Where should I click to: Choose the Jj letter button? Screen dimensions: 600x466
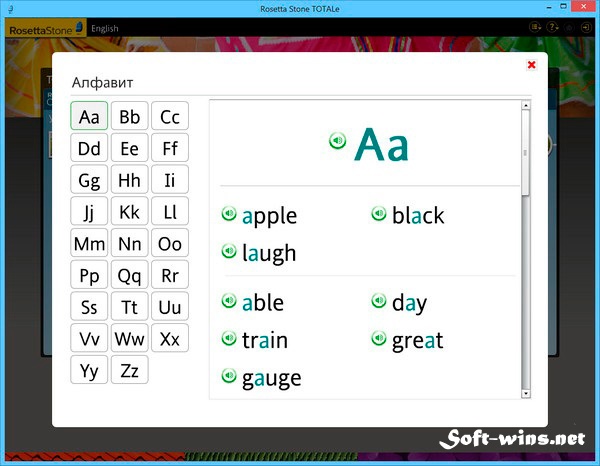coord(89,211)
